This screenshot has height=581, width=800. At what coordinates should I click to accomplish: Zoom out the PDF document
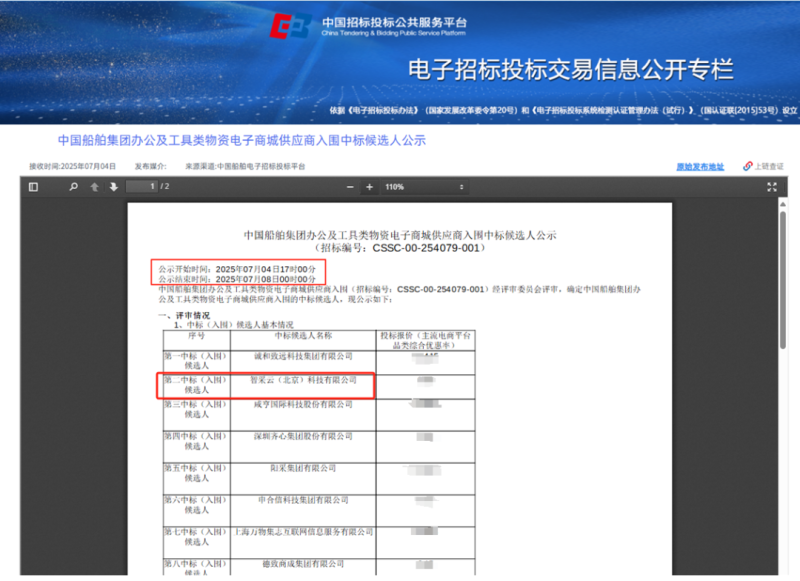tap(350, 187)
